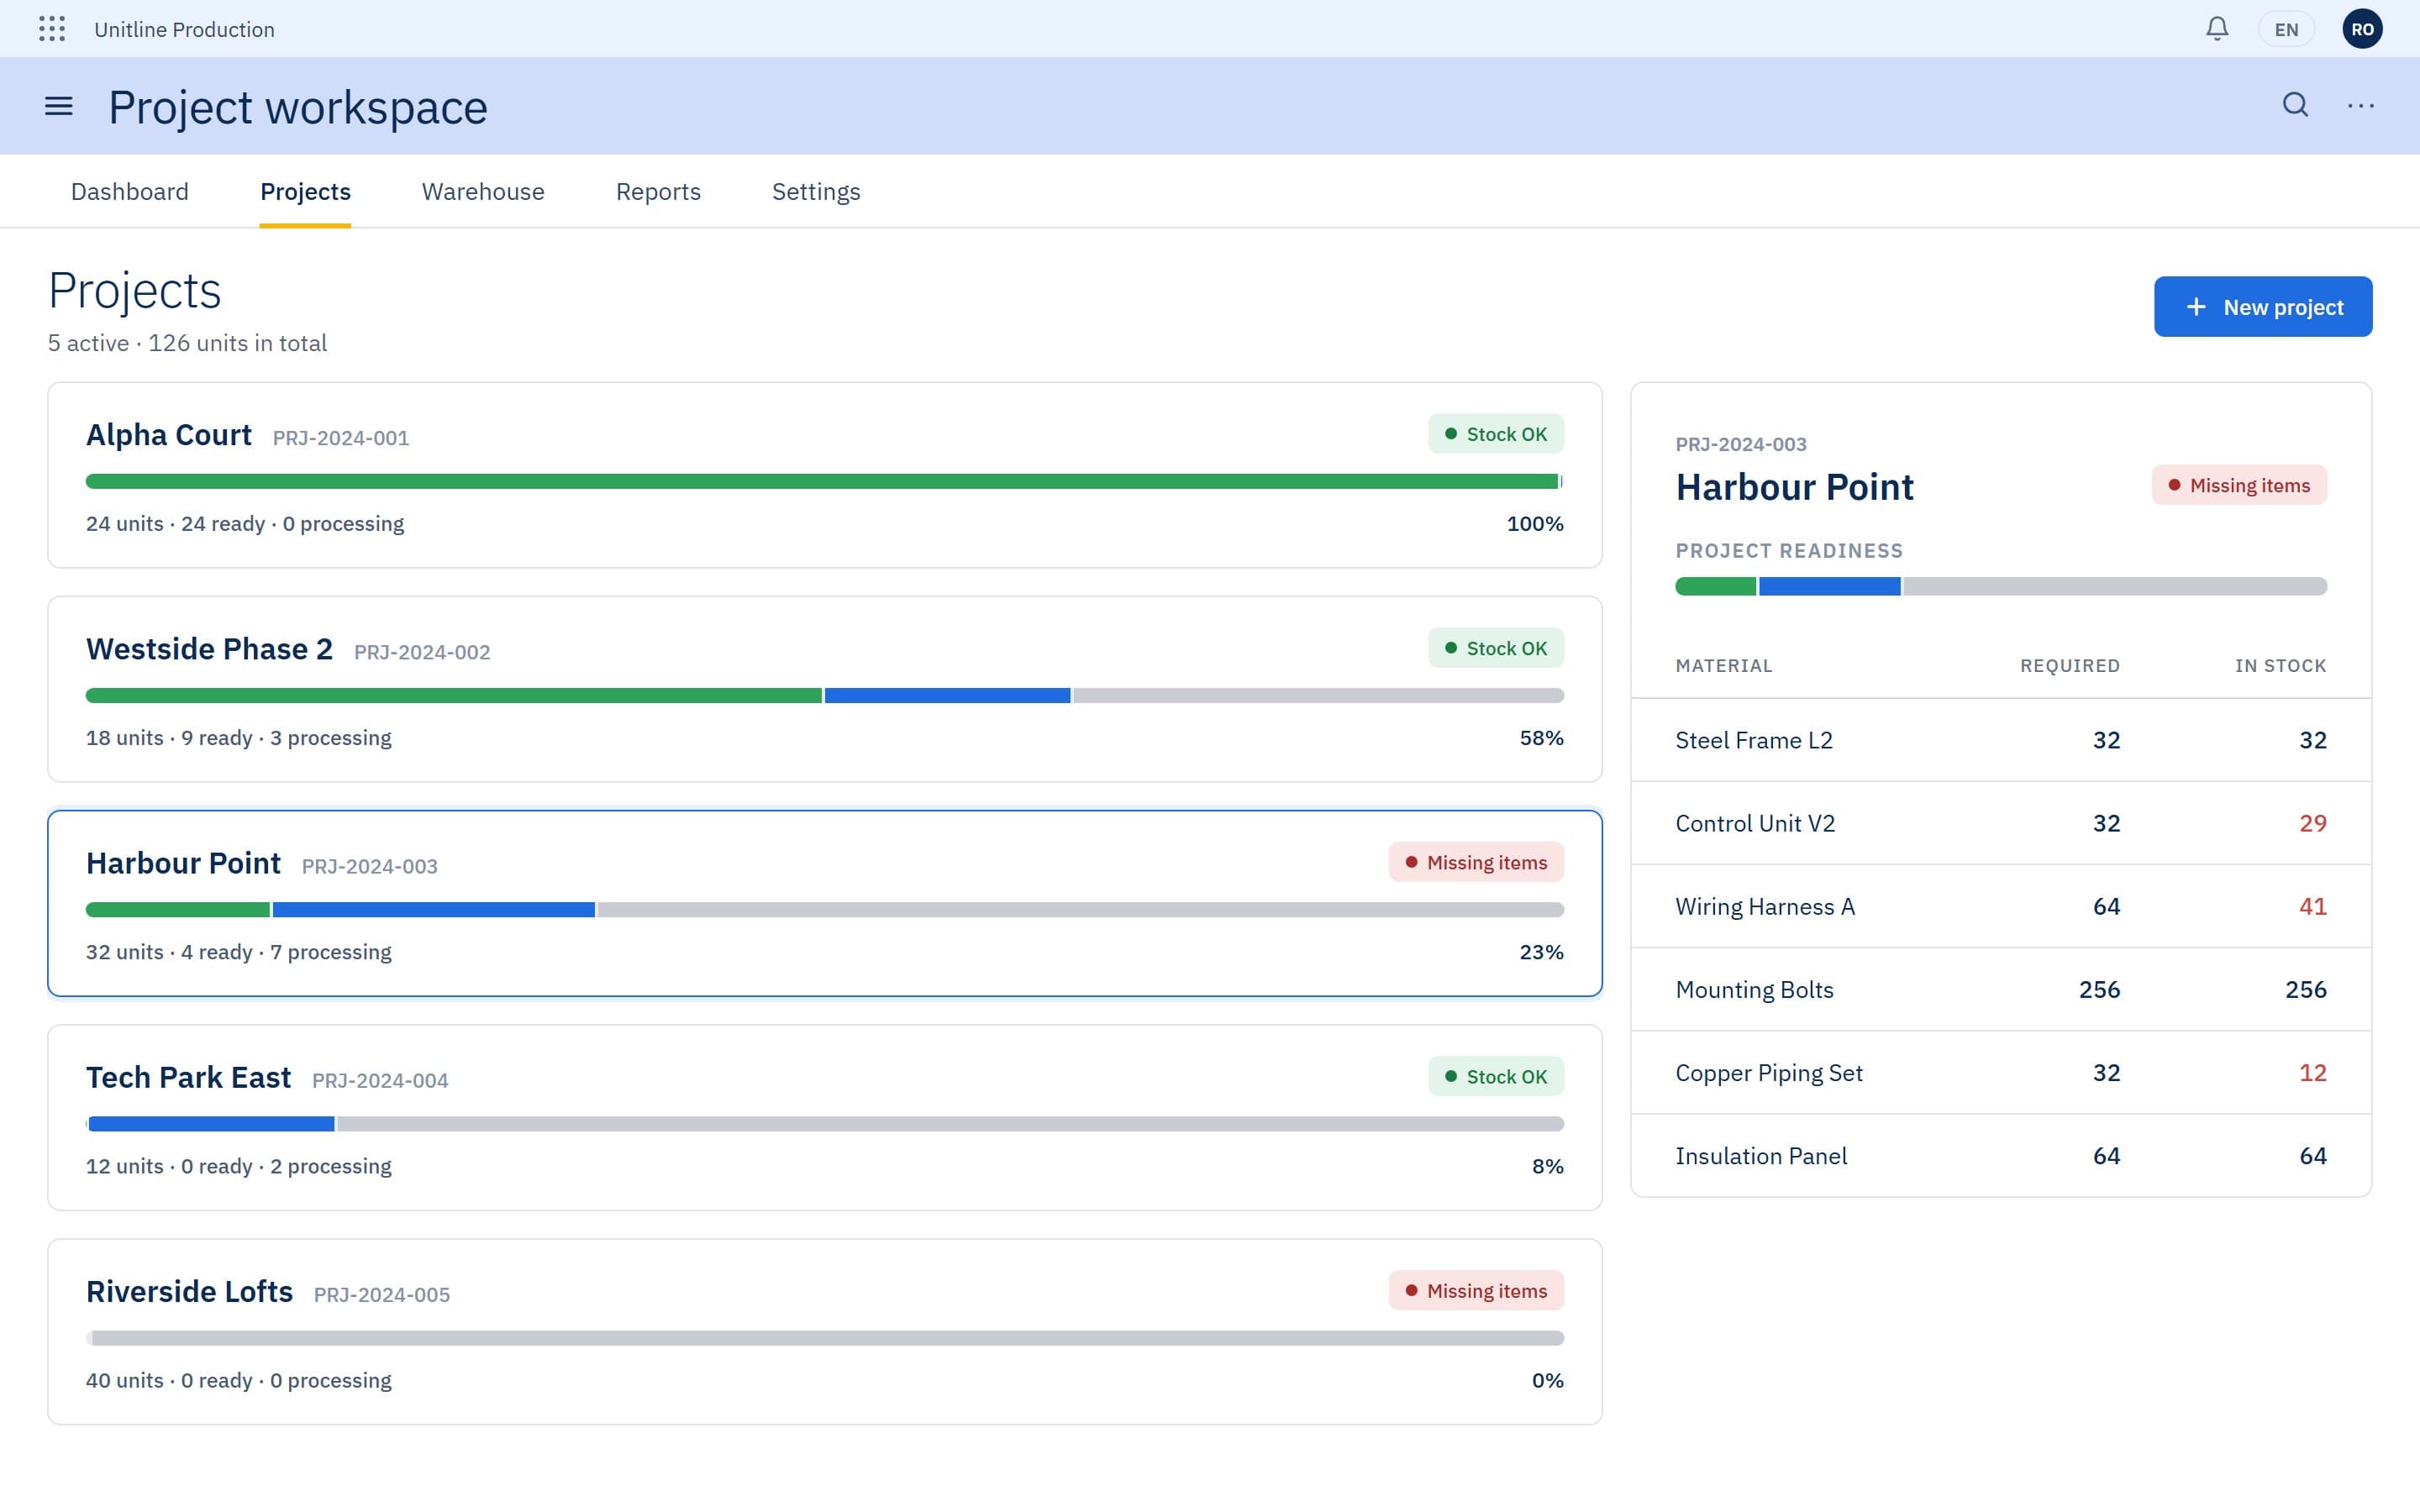Open search in workspace header
The height and width of the screenshot is (1512, 2420).
click(x=2296, y=105)
